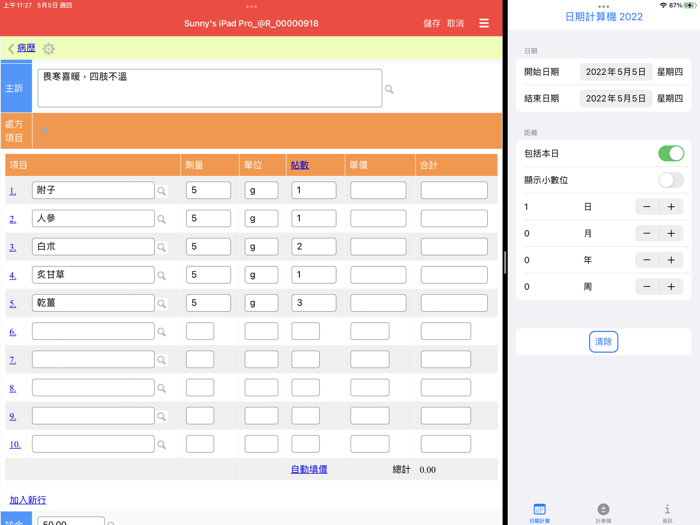Click the 單價 field in the 人參 row

pyautogui.click(x=378, y=218)
